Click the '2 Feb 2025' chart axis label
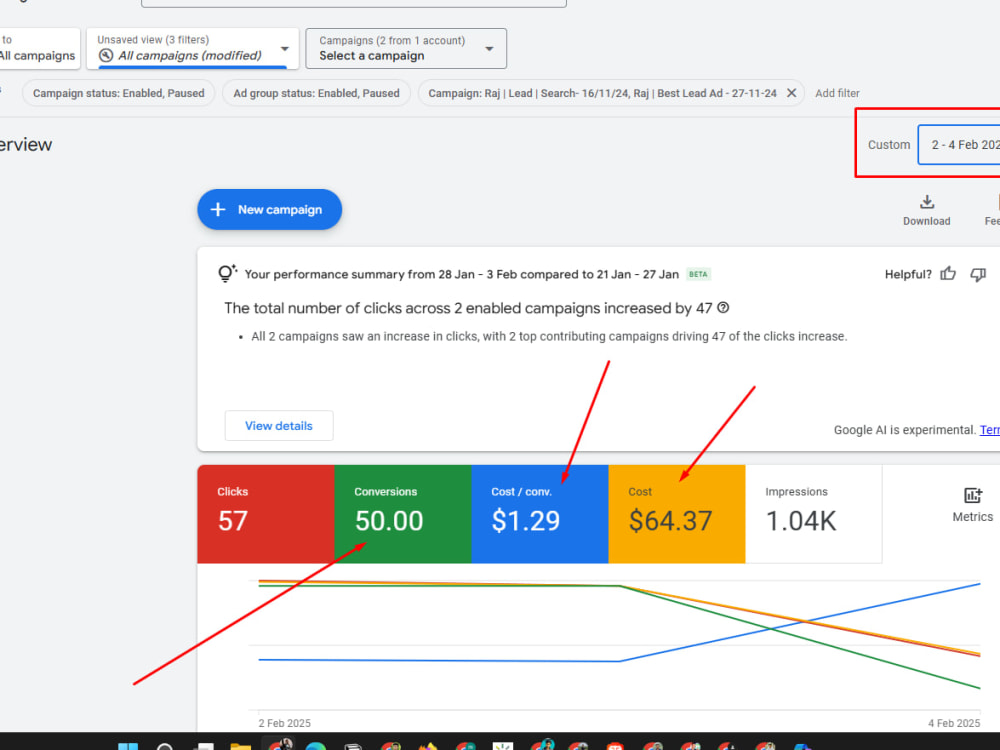This screenshot has height=750, width=1000. pos(284,723)
